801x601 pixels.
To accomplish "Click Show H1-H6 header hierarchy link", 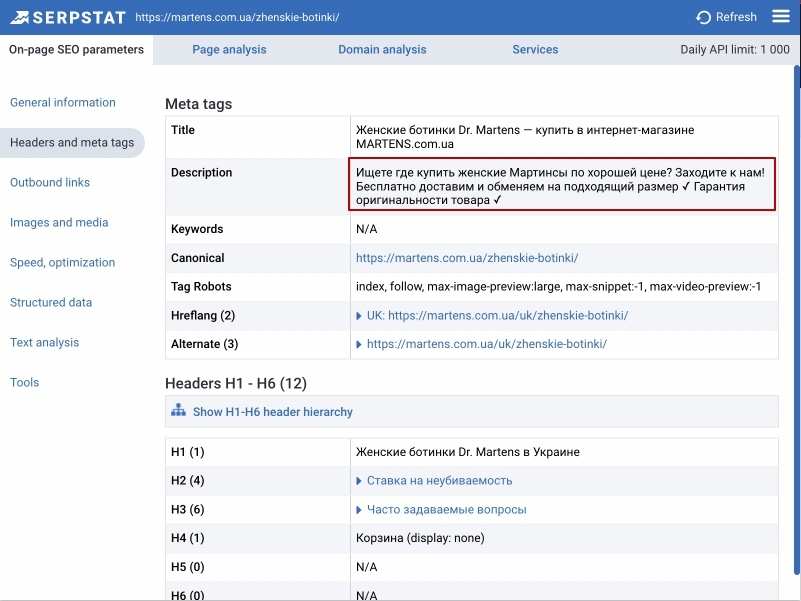I will click(x=273, y=412).
